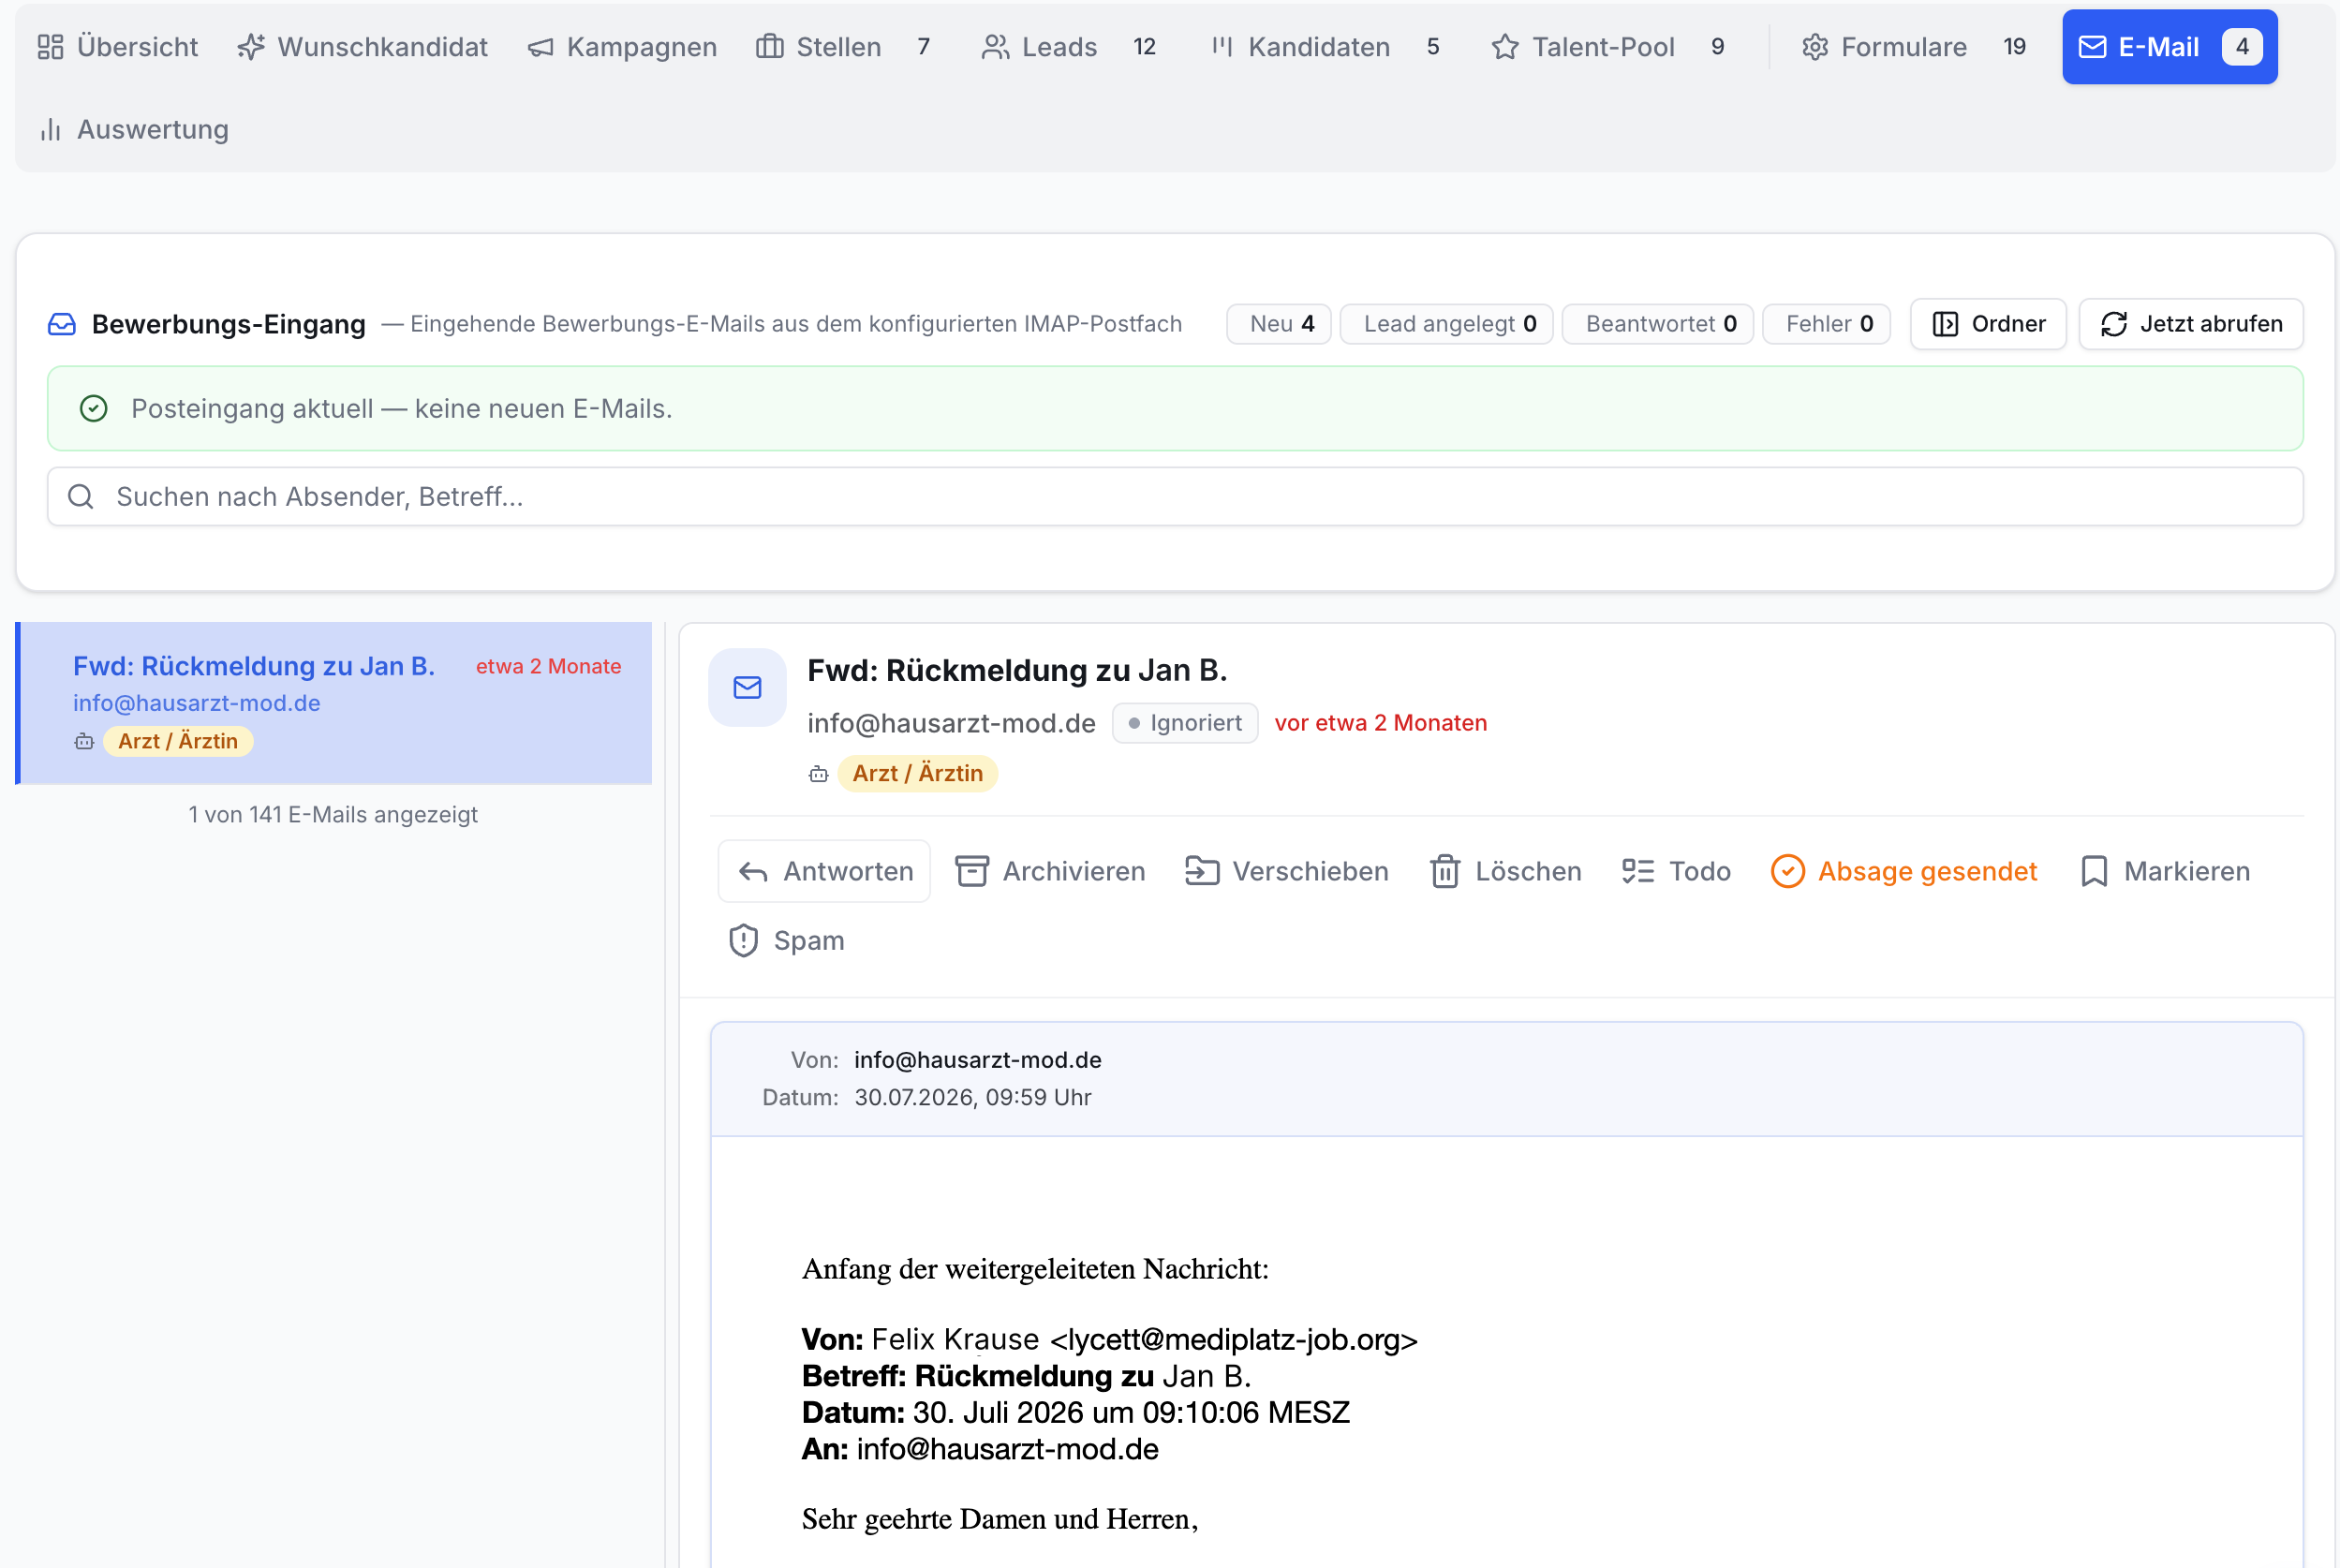Click the envelope icon beside email subject
This screenshot has height=1568, width=2340.
[747, 687]
